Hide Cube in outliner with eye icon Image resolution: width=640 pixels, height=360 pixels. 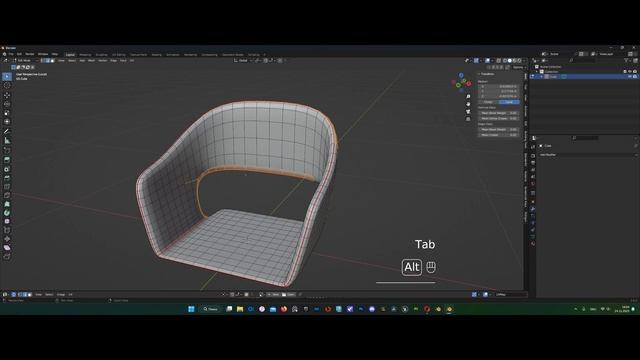click(630, 76)
